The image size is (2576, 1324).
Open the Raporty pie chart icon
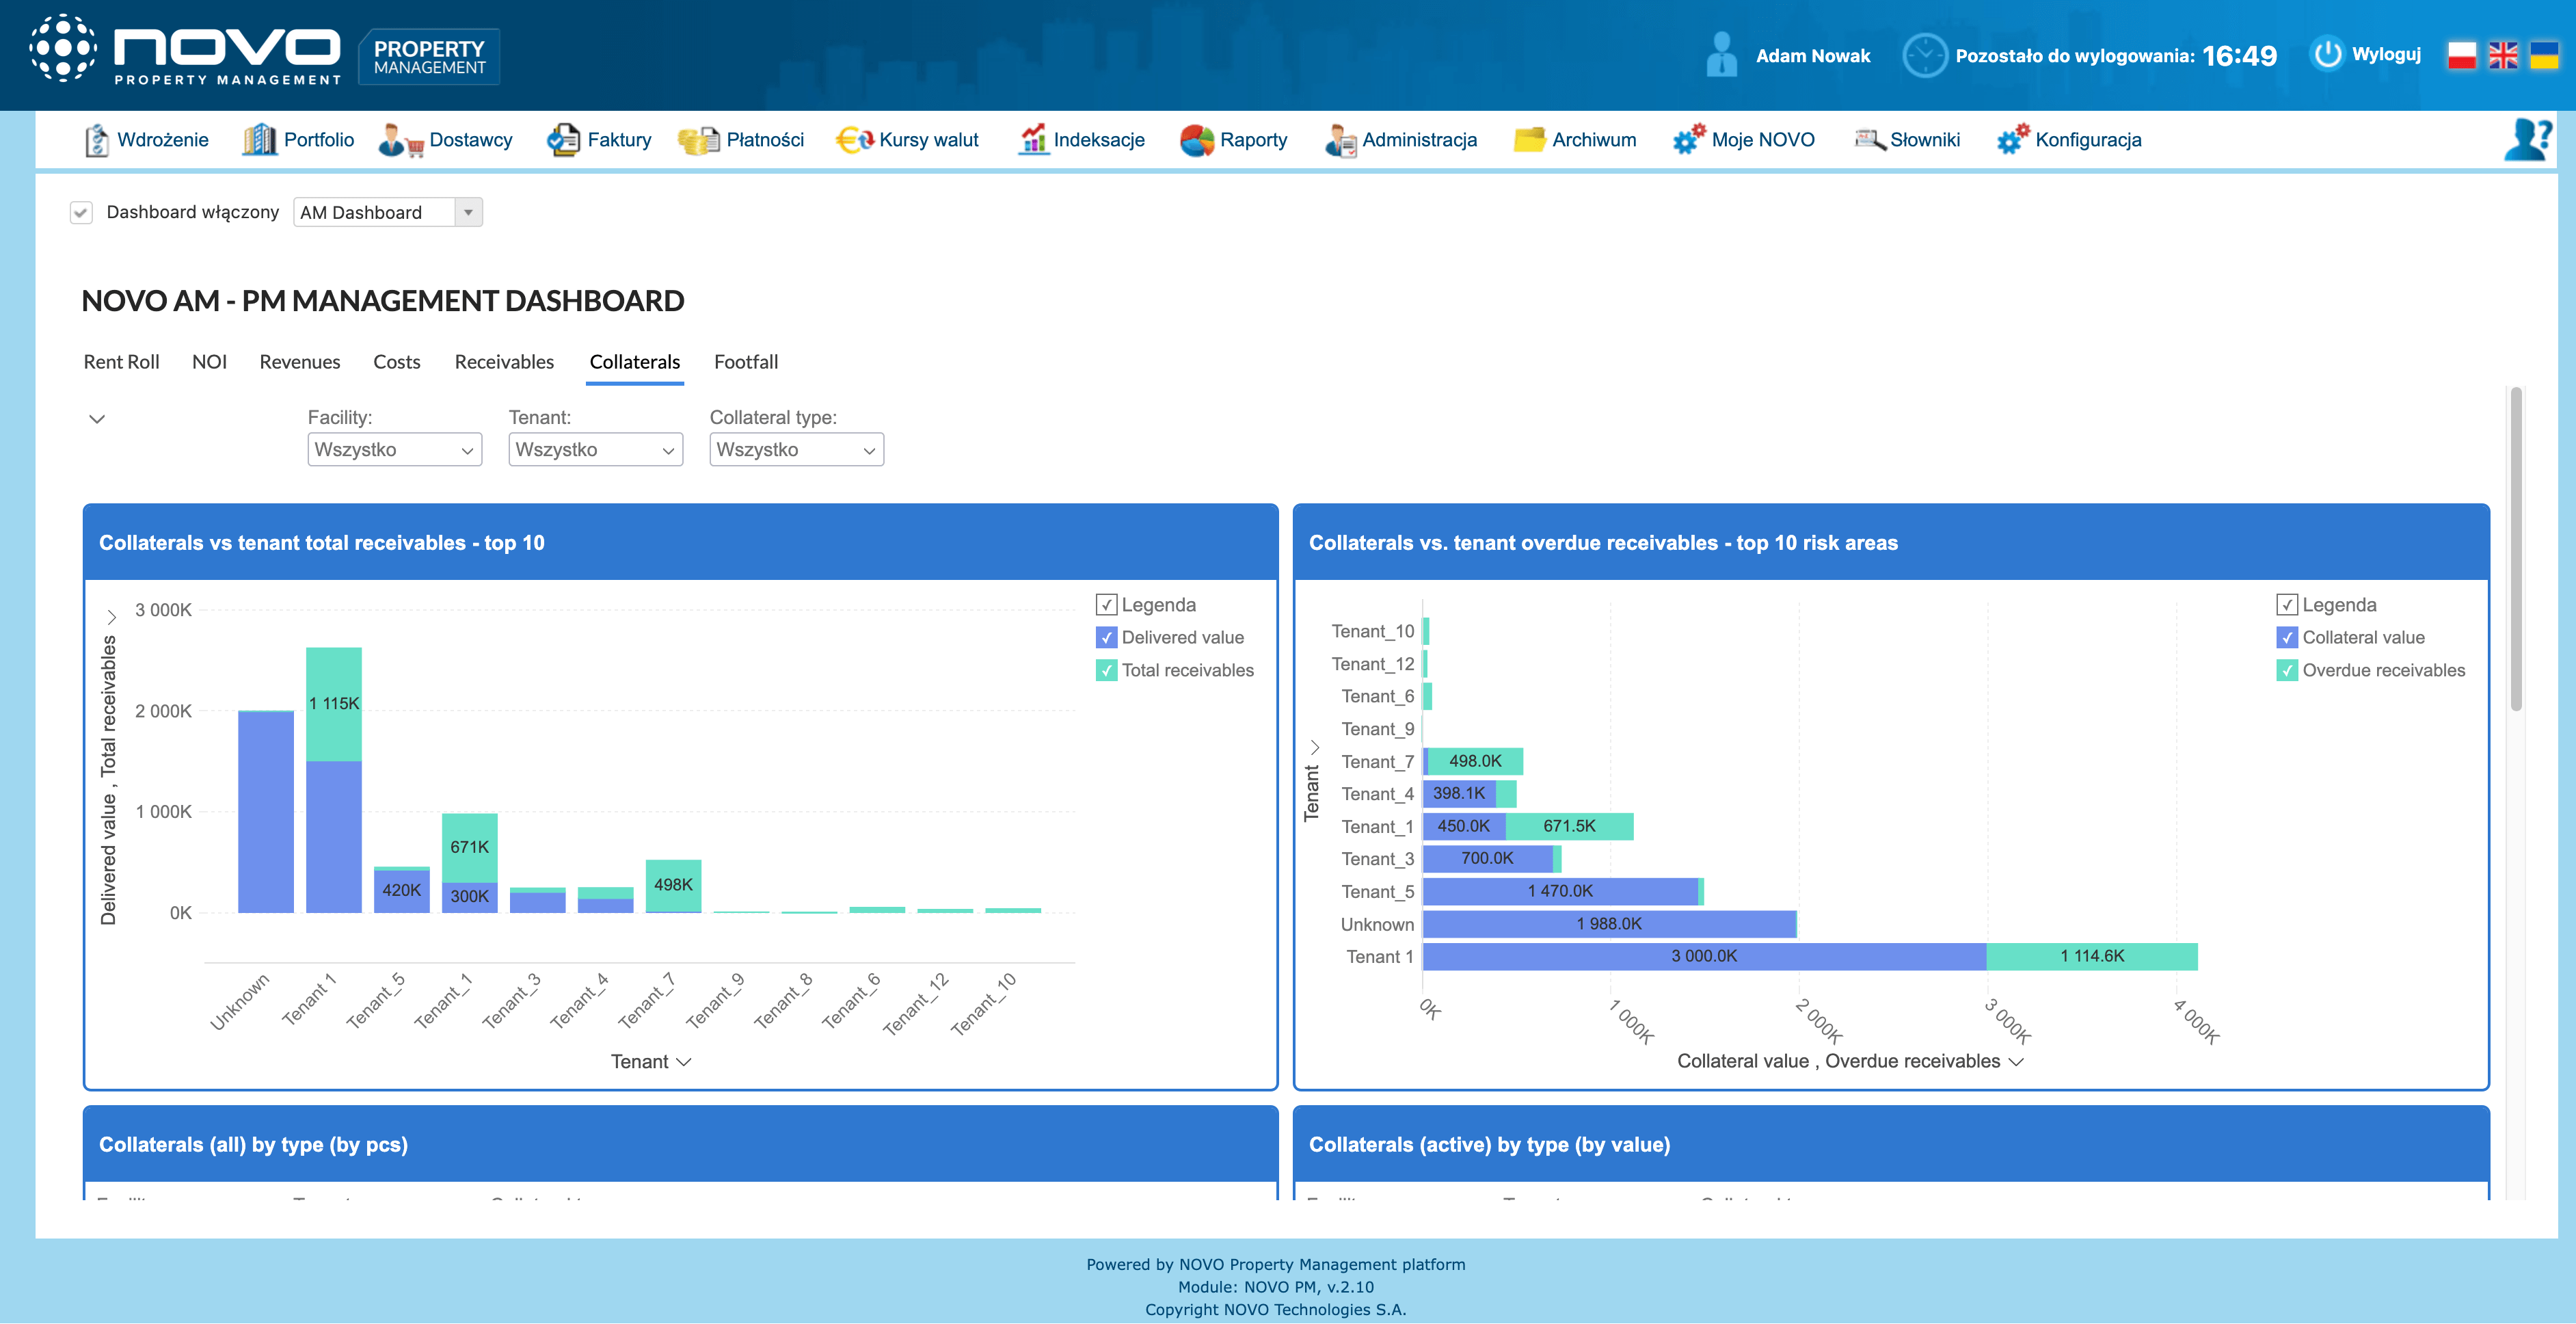(1196, 140)
